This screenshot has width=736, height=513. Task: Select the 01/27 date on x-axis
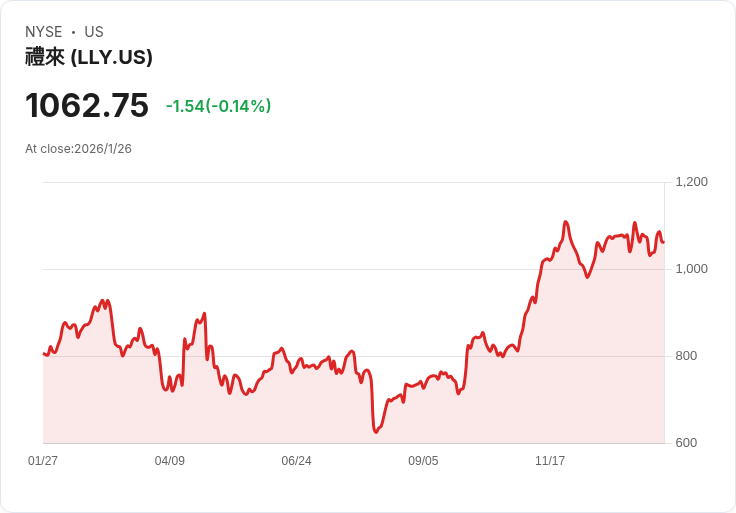pos(43,461)
